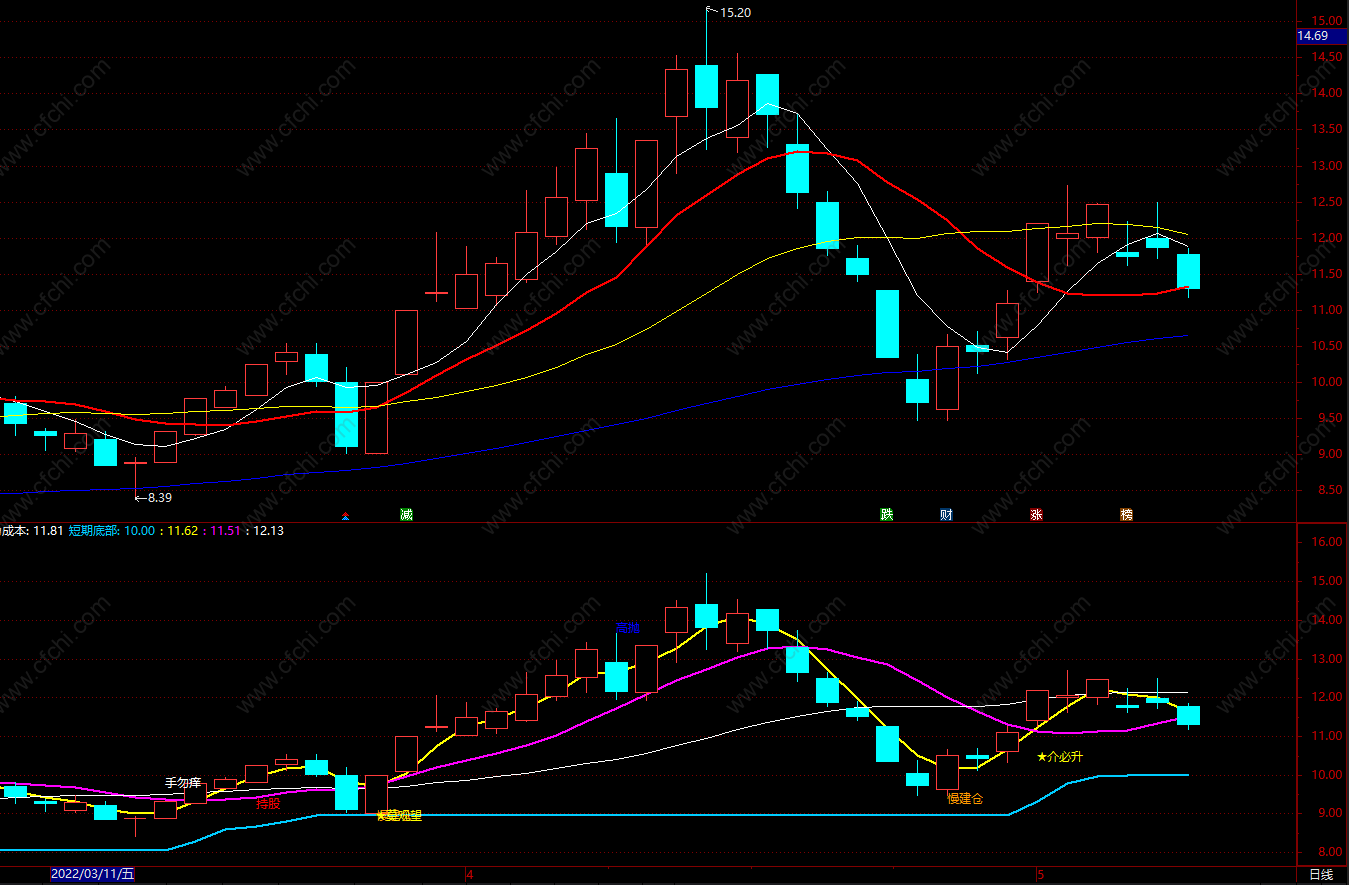Click the 14.69 current price tag
The width and height of the screenshot is (1349, 885).
(1320, 36)
